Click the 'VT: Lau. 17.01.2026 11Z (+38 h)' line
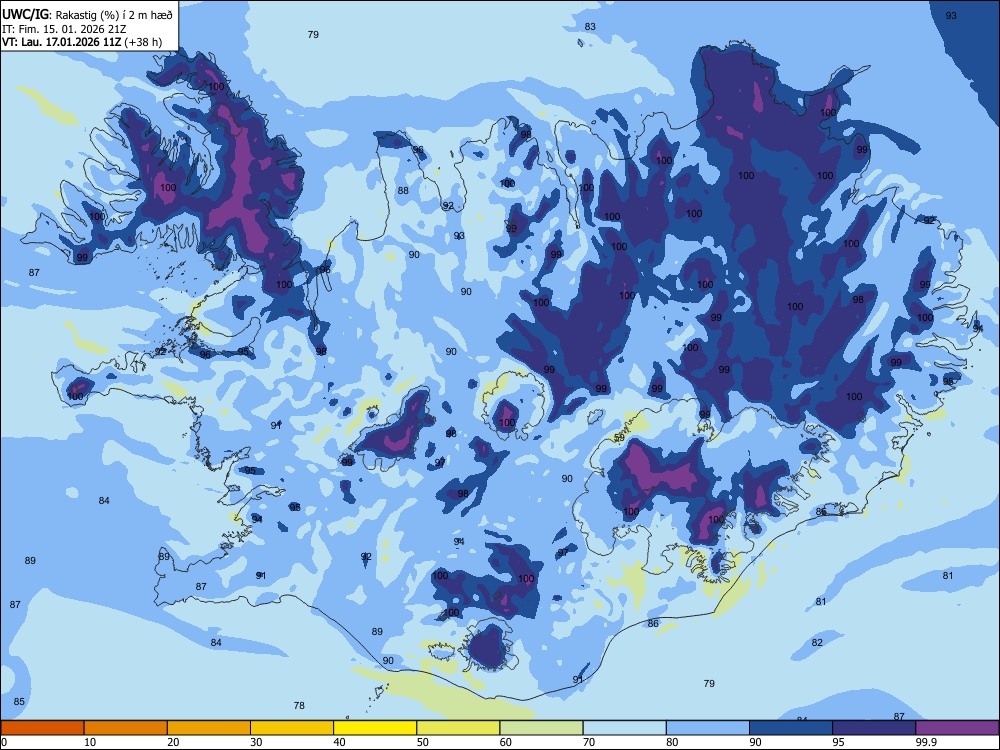This screenshot has width=1000, height=750. click(82, 42)
